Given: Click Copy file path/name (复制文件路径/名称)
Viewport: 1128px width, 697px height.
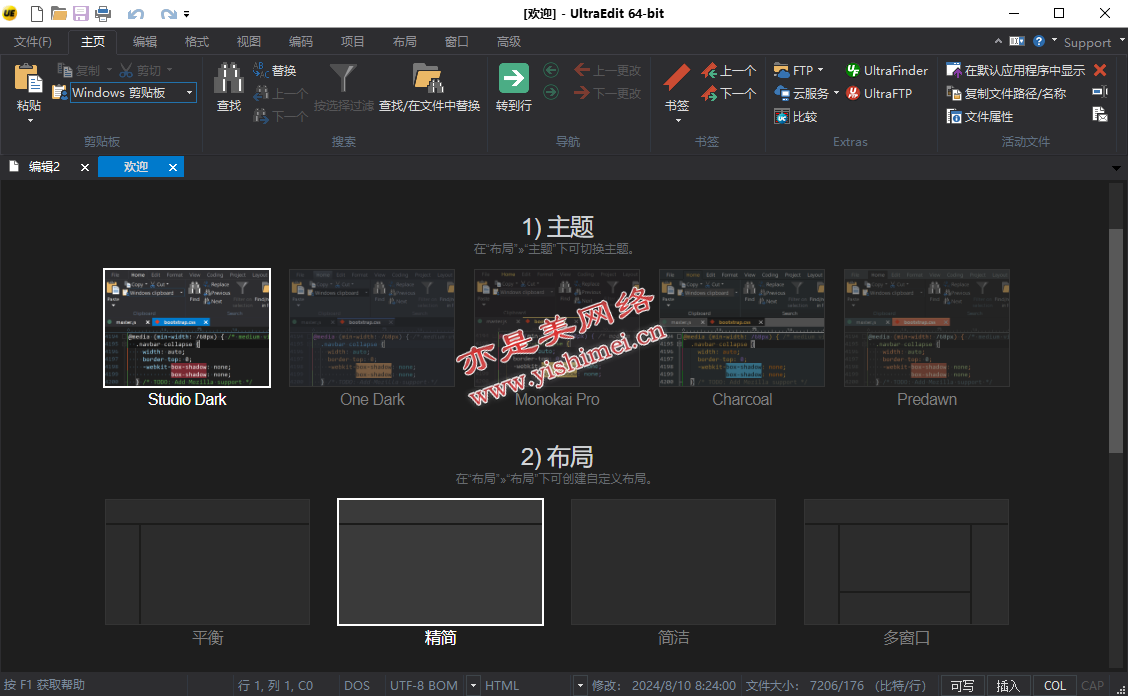Looking at the screenshot, I should pyautogui.click(x=1006, y=94).
